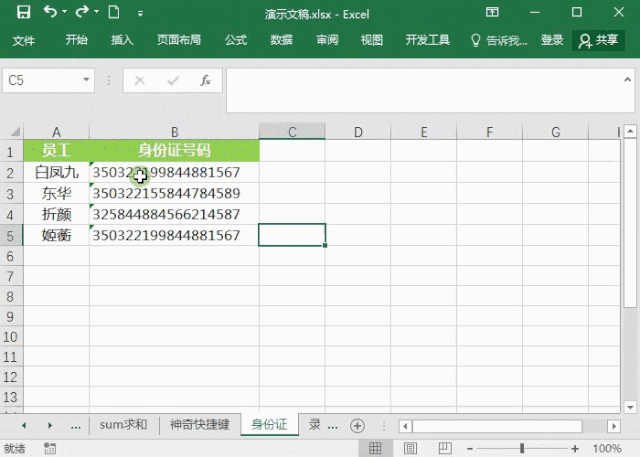Add a new sheet with the plus icon
The image size is (640, 457).
click(357, 426)
